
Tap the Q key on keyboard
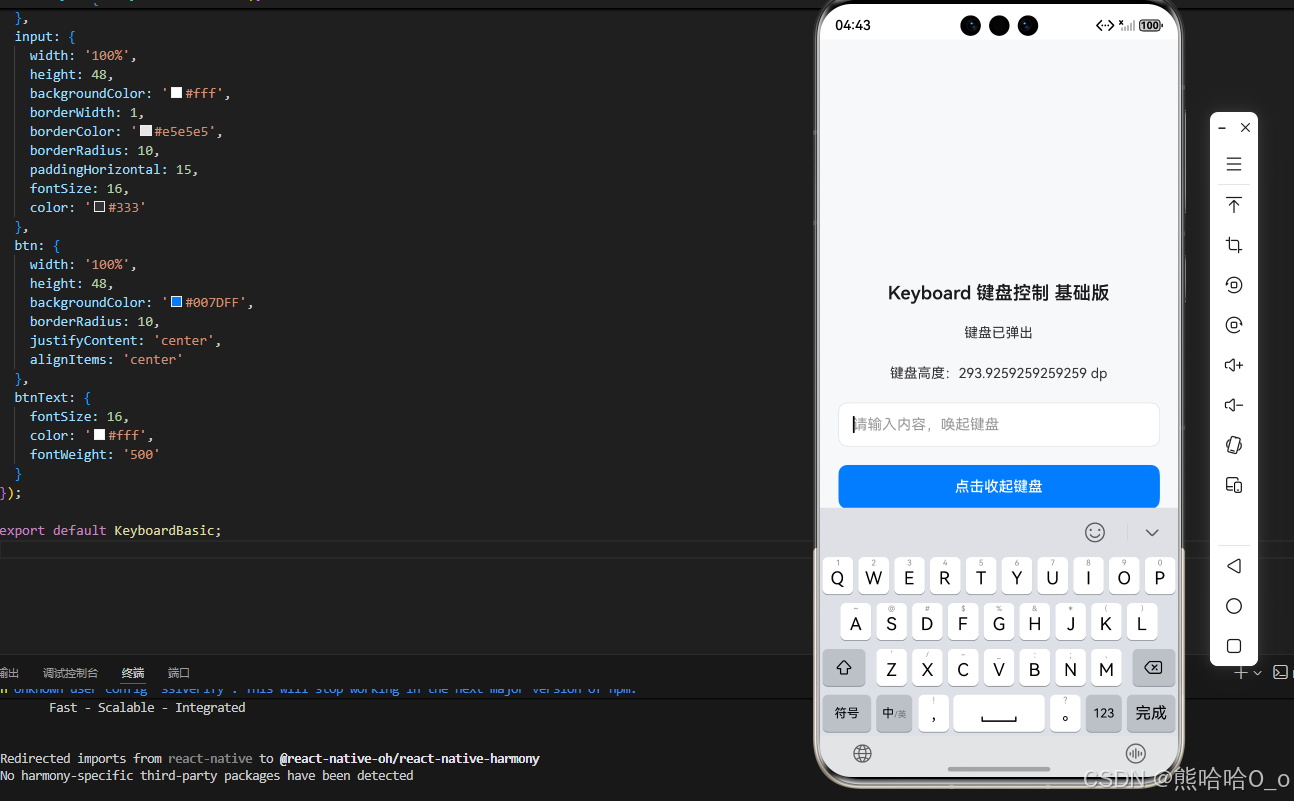click(837, 576)
